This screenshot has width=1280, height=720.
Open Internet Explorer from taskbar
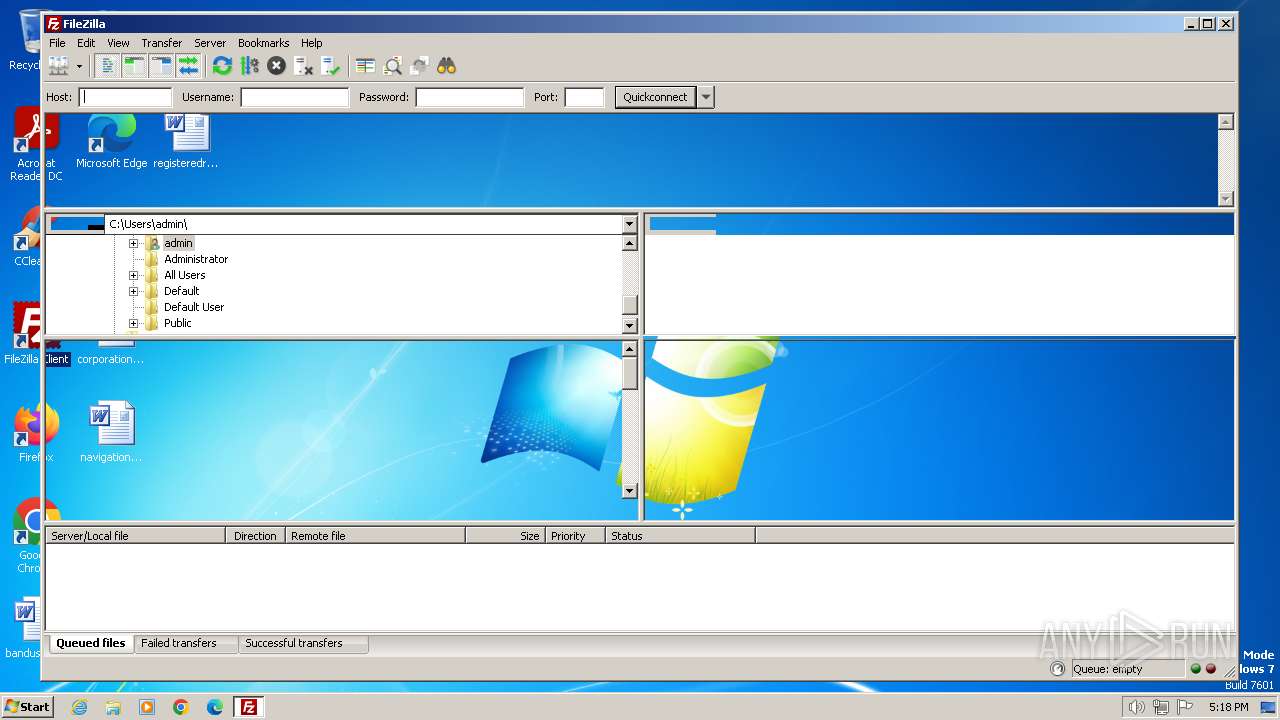pos(79,707)
